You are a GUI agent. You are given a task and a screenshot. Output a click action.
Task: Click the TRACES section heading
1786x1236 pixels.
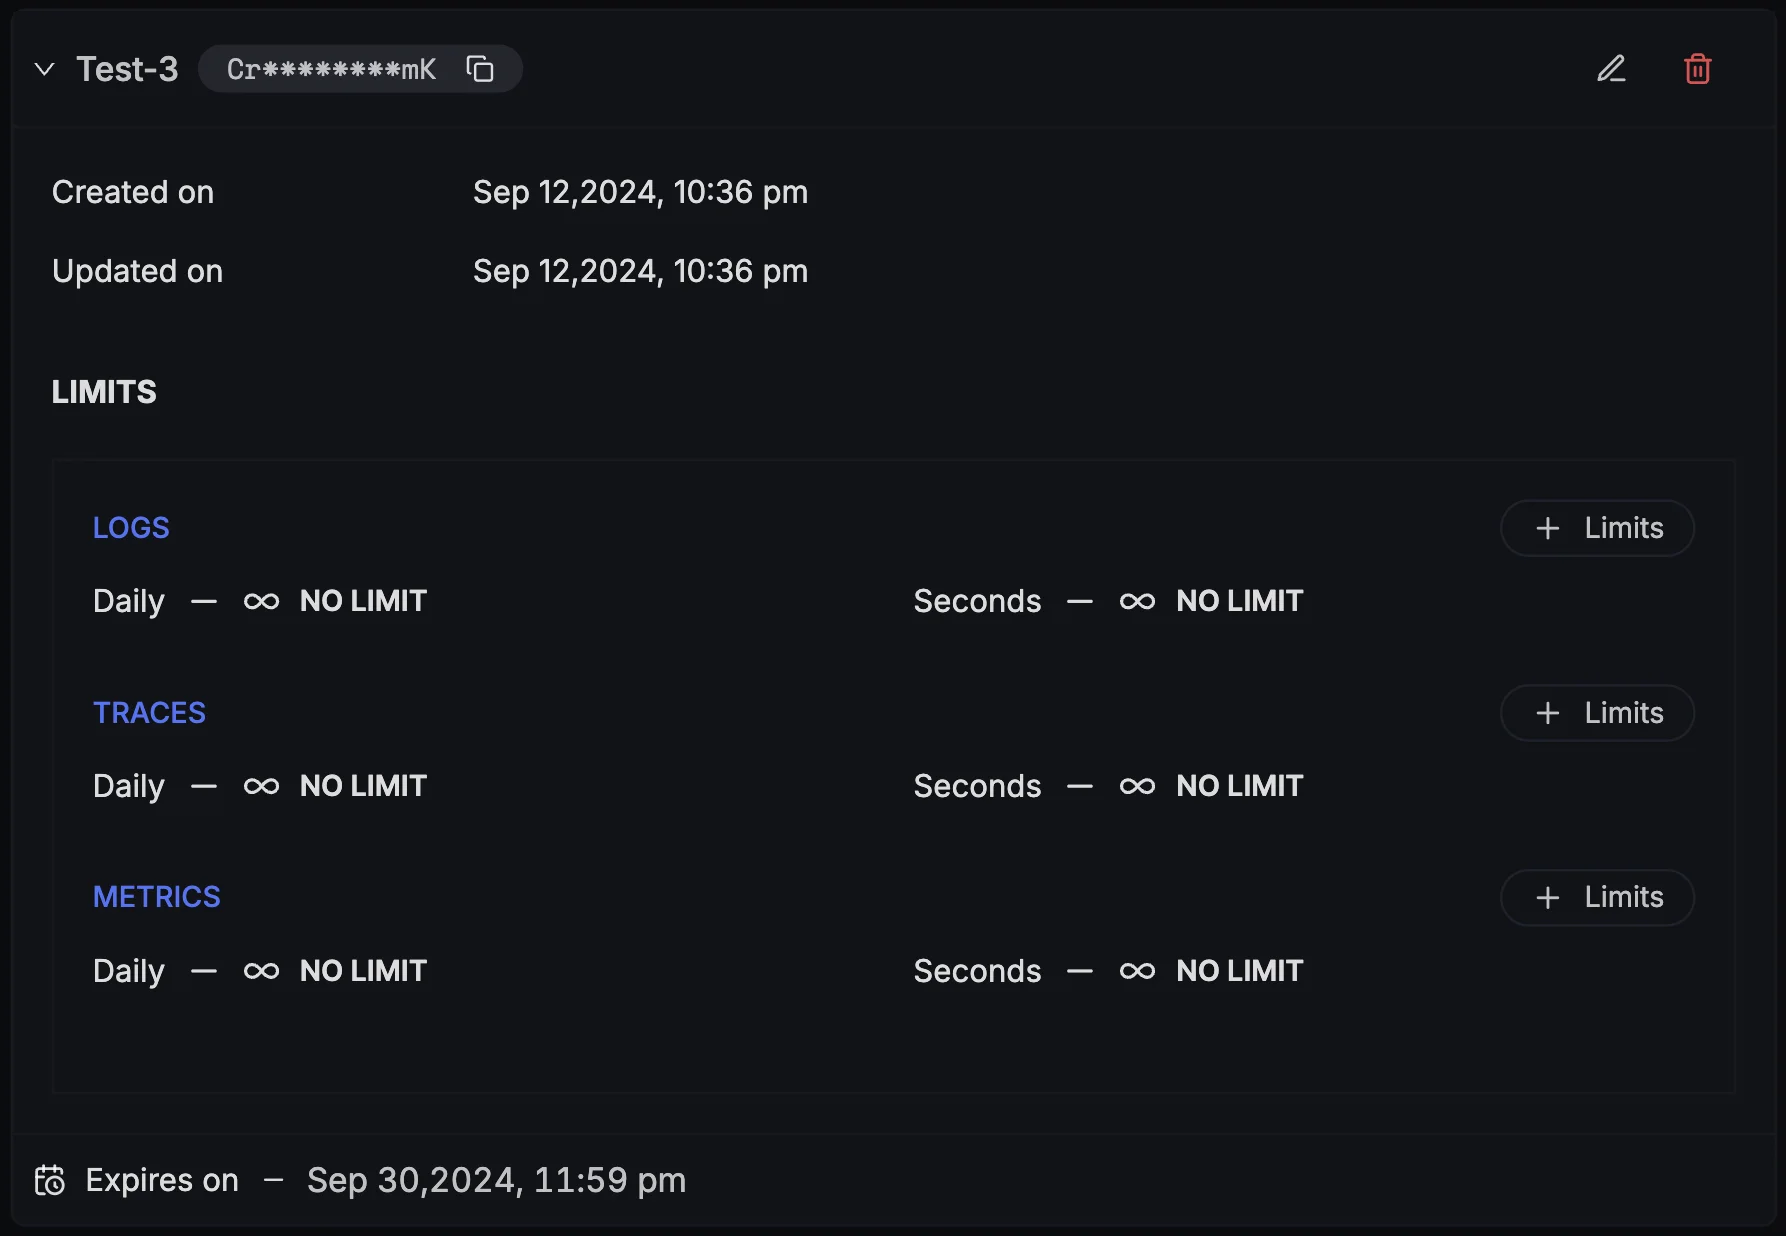click(x=149, y=712)
